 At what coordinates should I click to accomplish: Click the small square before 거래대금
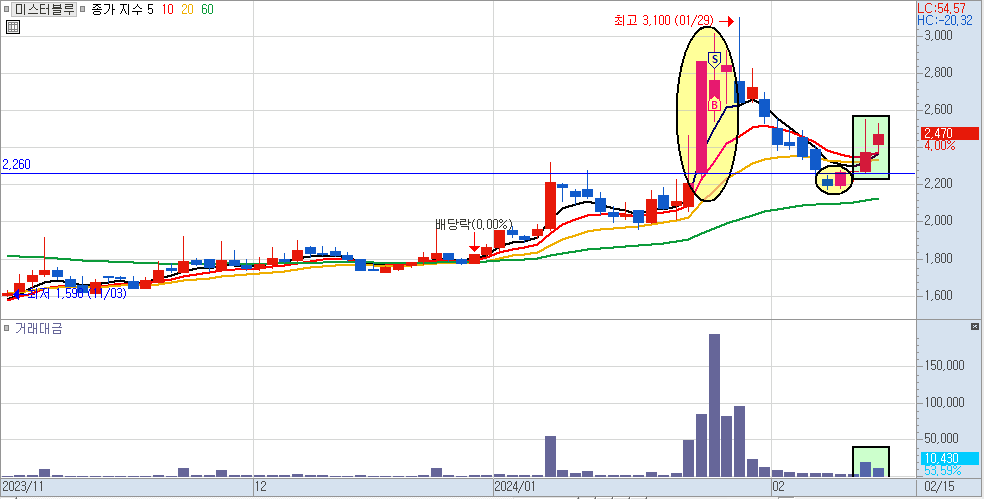[x=6, y=328]
